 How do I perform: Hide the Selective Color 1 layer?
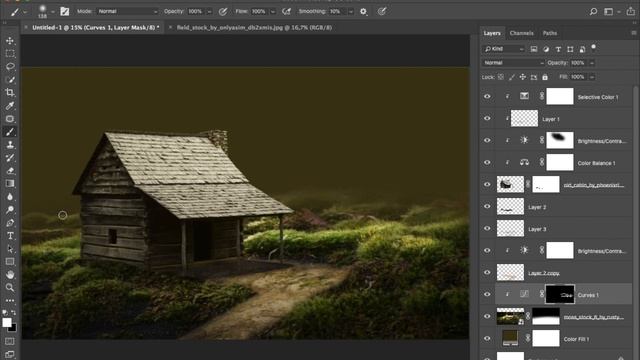click(487, 96)
